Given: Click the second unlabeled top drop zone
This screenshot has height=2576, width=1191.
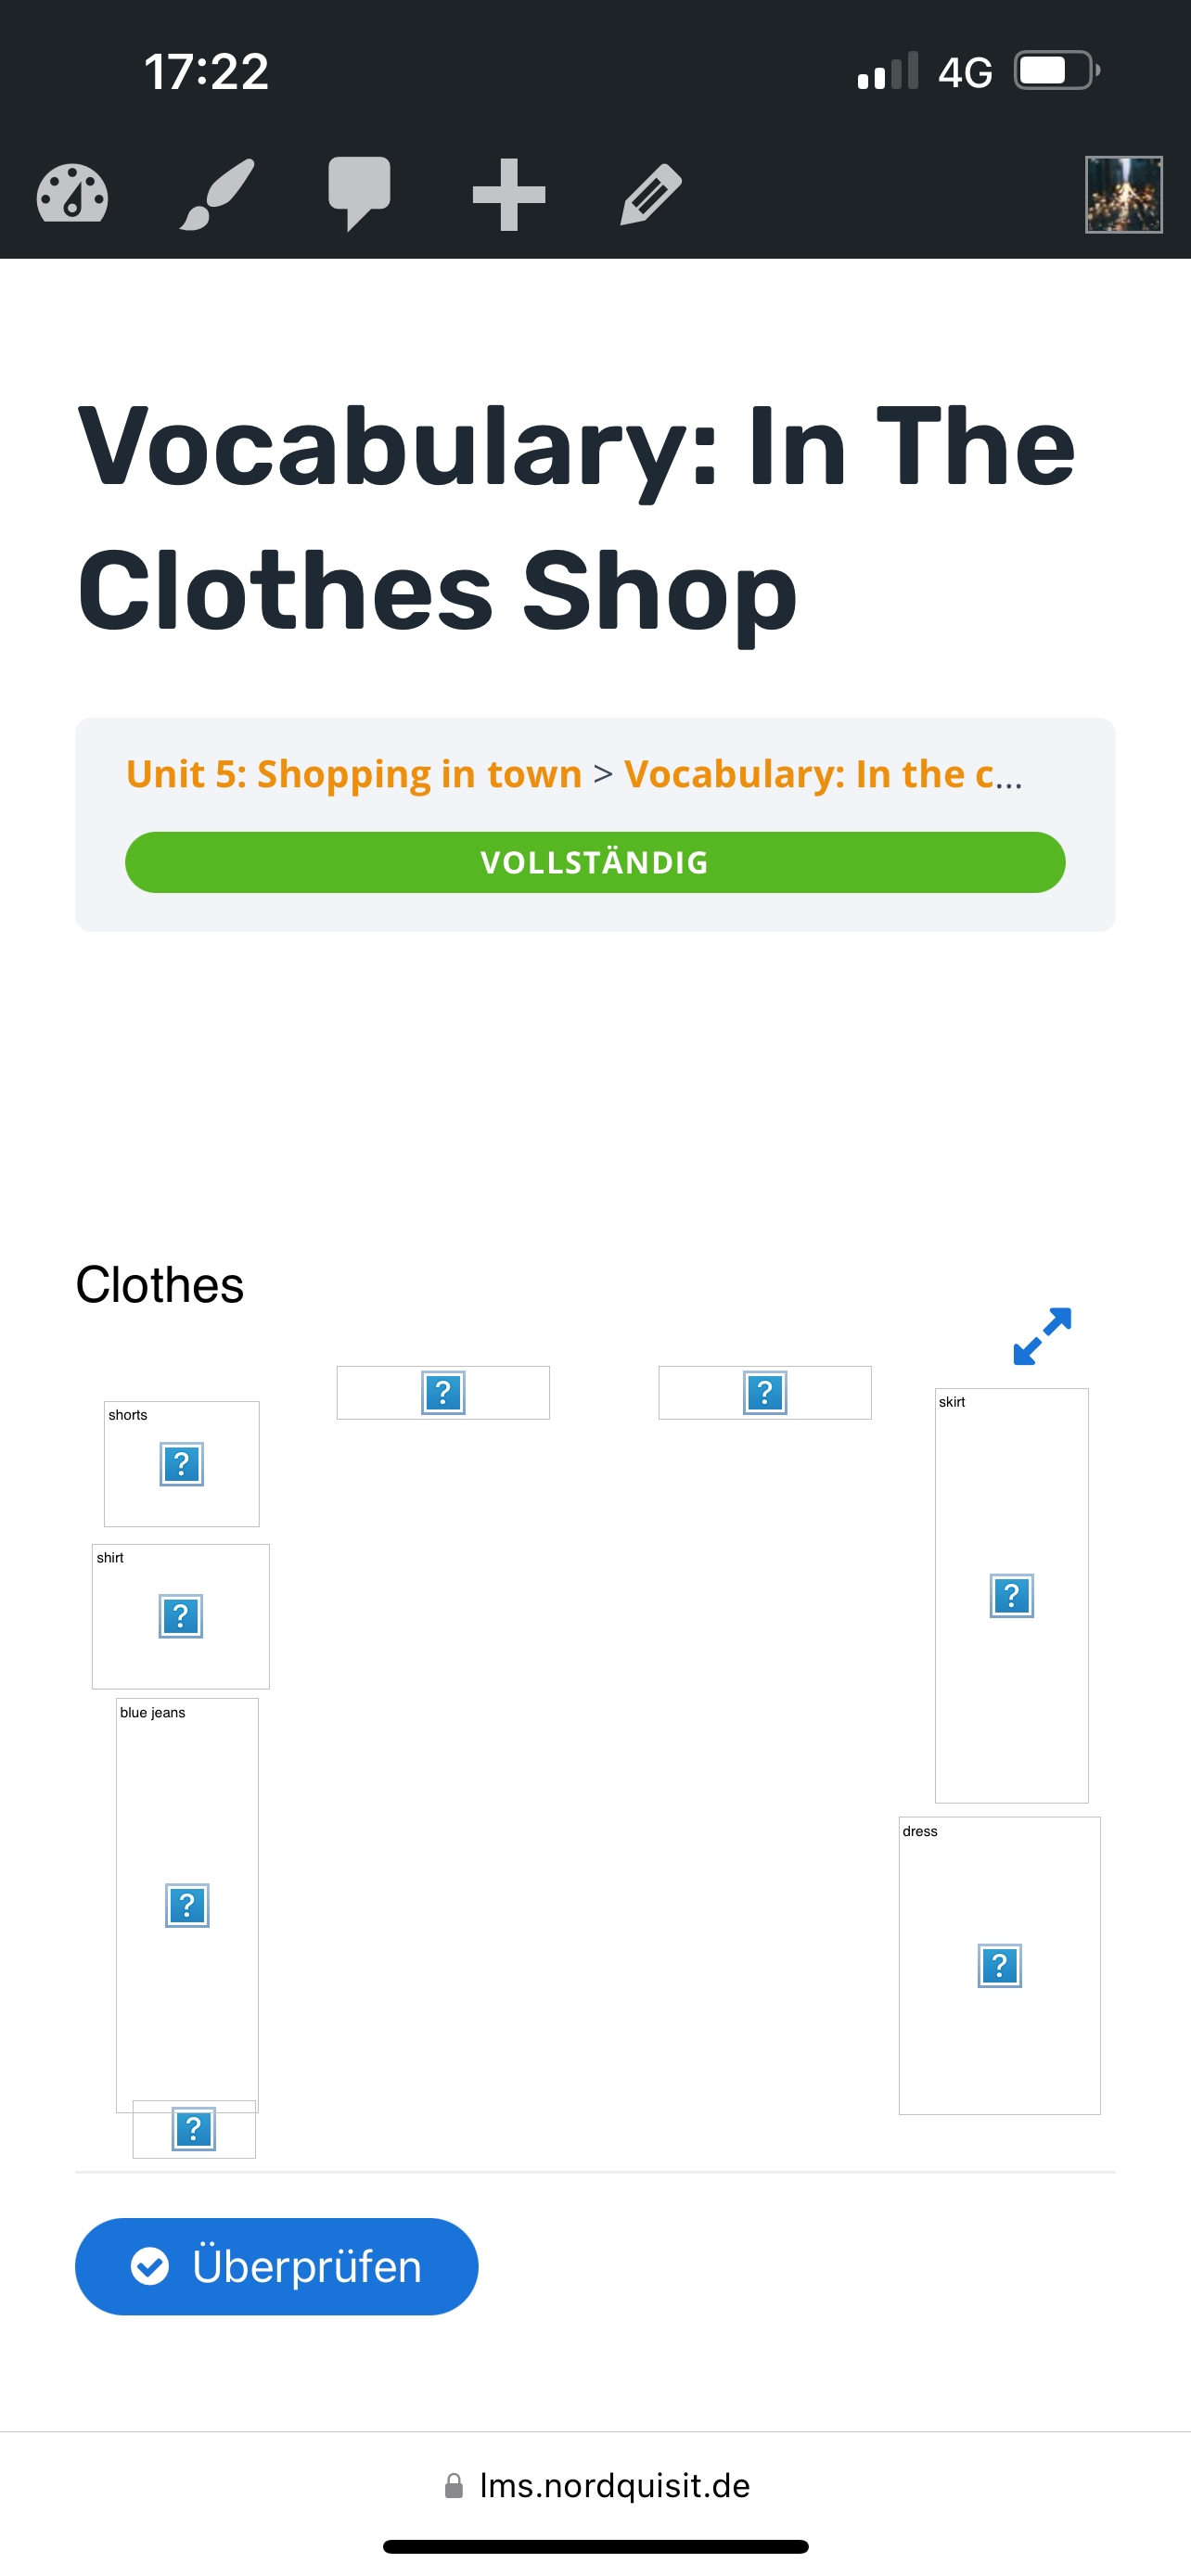Looking at the screenshot, I should pos(765,1392).
